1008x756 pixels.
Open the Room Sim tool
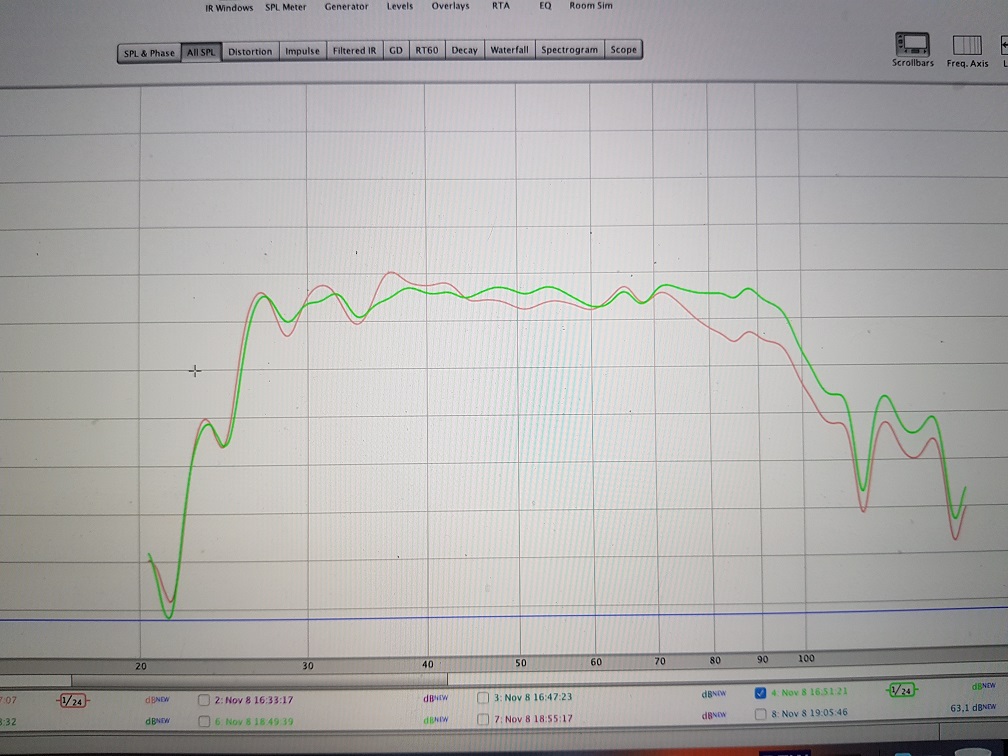(591, 6)
